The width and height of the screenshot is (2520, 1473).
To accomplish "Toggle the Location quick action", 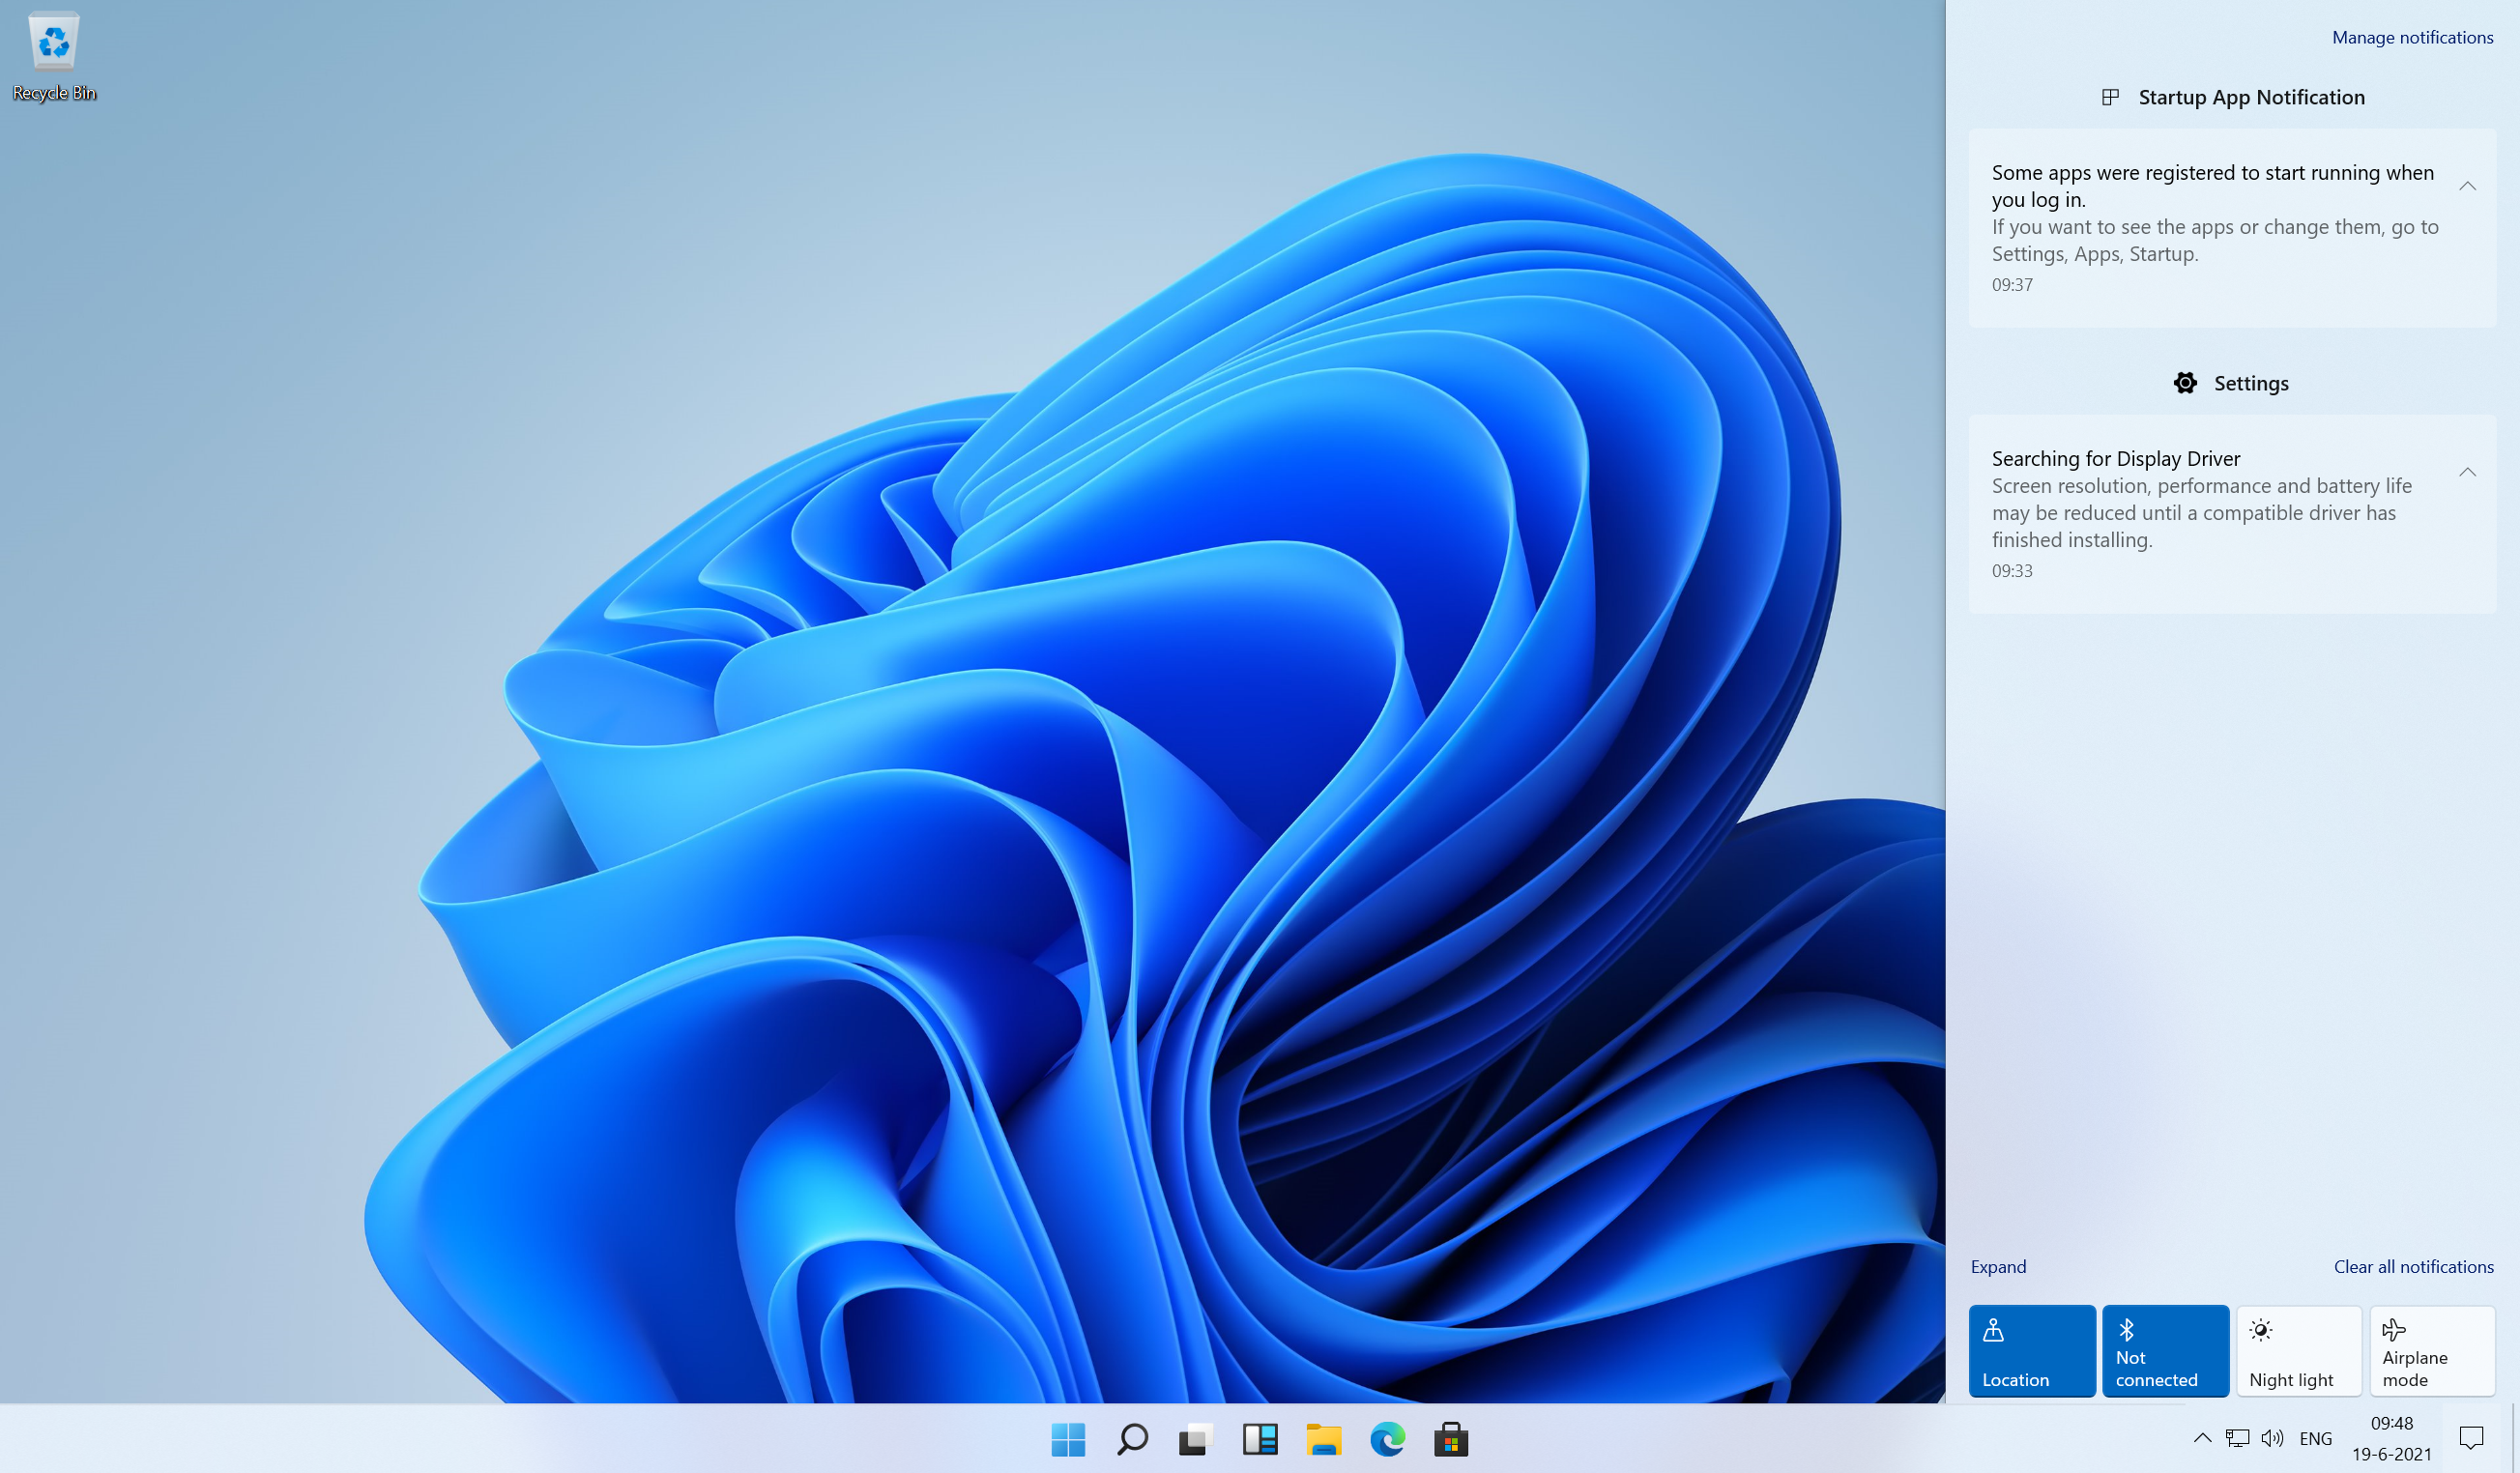I will [x=2032, y=1350].
